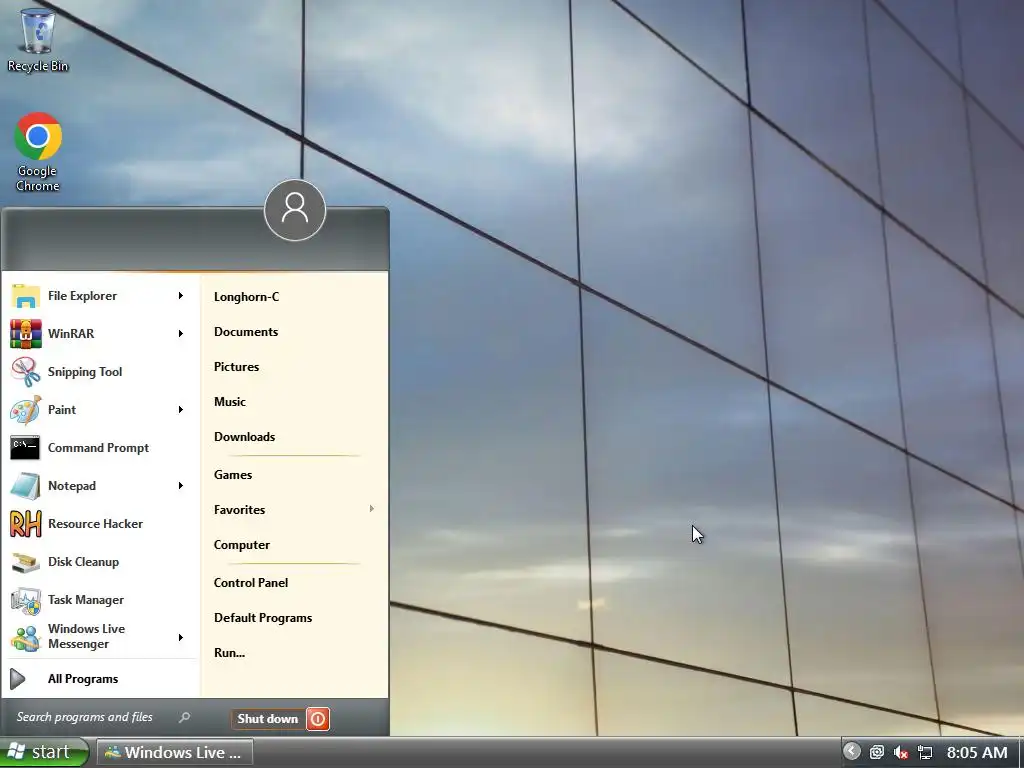Image resolution: width=1024 pixels, height=768 pixels.
Task: Expand Windows Live Messenger submenu arrow
Action: (181, 637)
